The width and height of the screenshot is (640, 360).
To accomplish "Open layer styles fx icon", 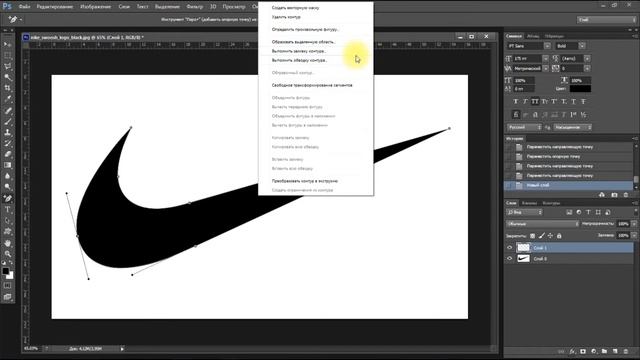I will (572, 351).
